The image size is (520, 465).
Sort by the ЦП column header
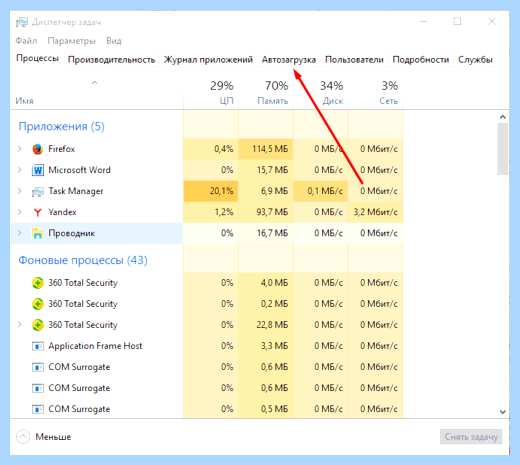click(211, 93)
